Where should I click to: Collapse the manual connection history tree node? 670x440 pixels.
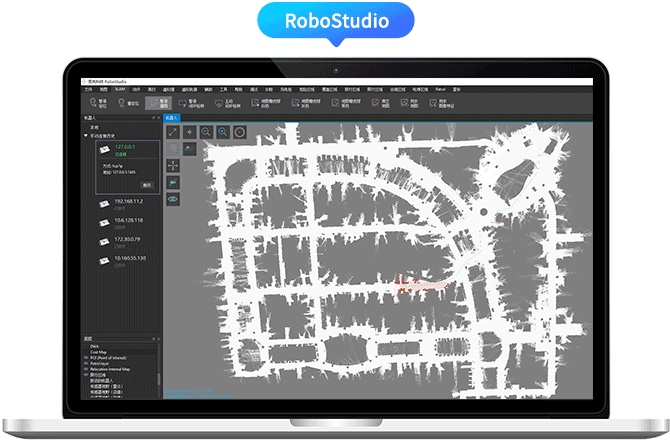[86, 135]
